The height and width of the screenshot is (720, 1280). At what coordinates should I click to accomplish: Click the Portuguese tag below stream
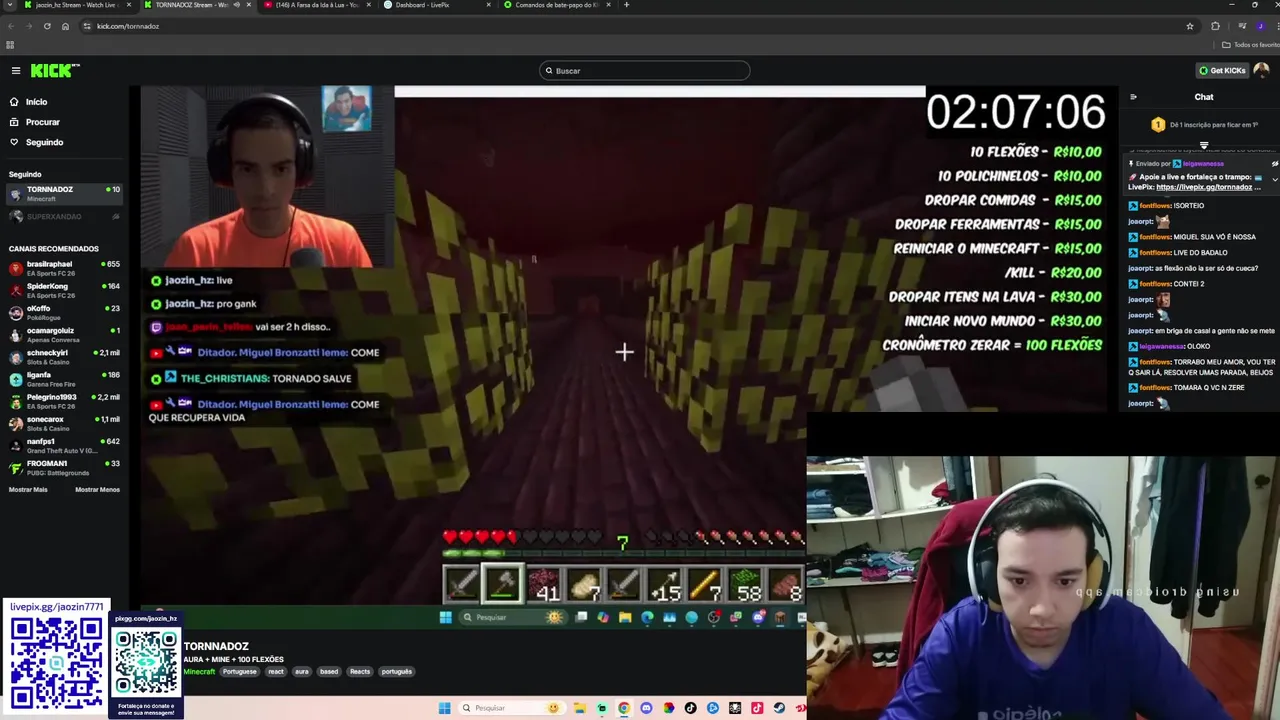[240, 672]
